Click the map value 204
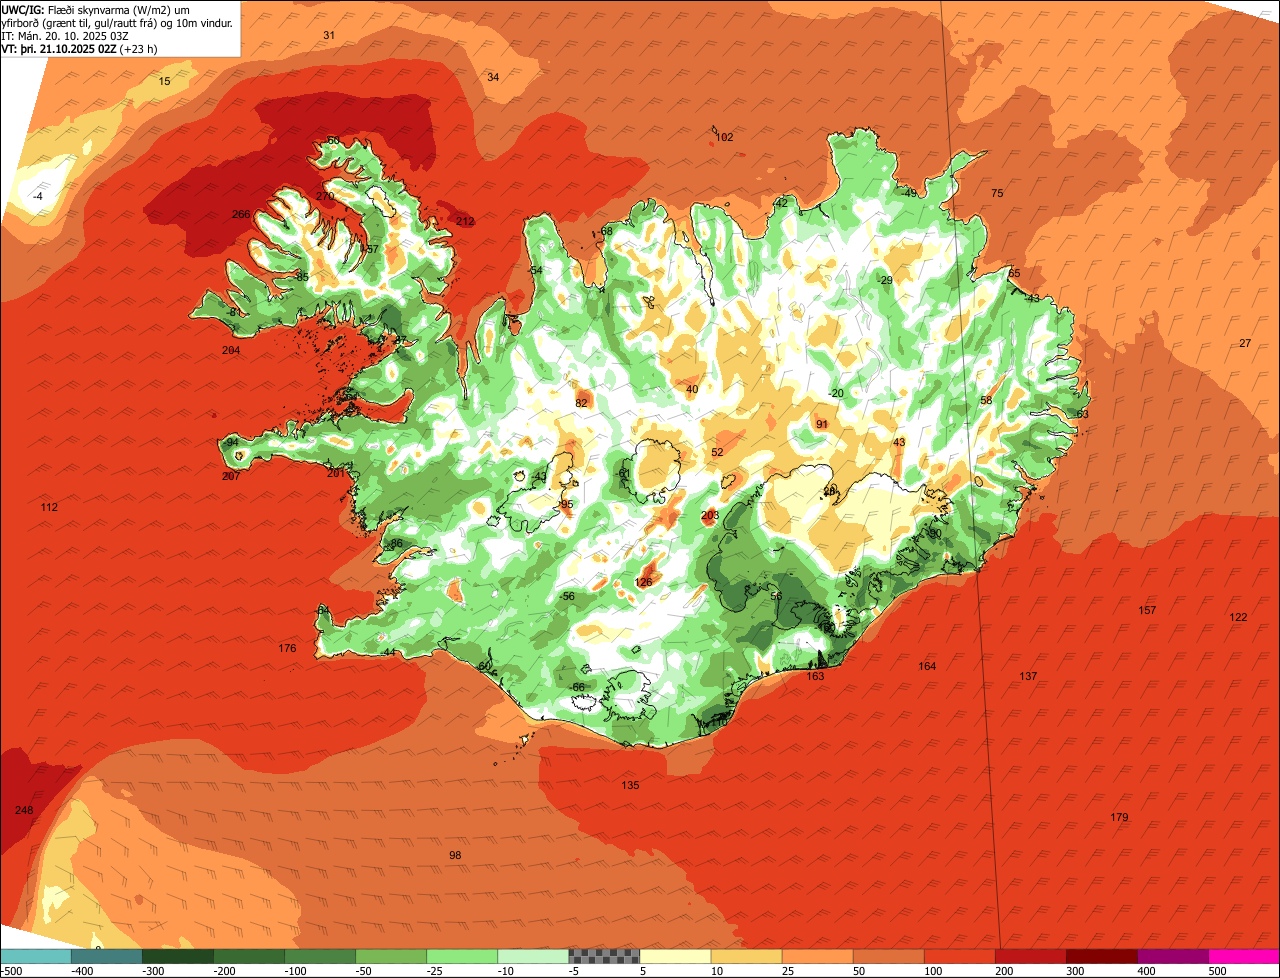Image resolution: width=1280 pixels, height=978 pixels. pos(231,350)
